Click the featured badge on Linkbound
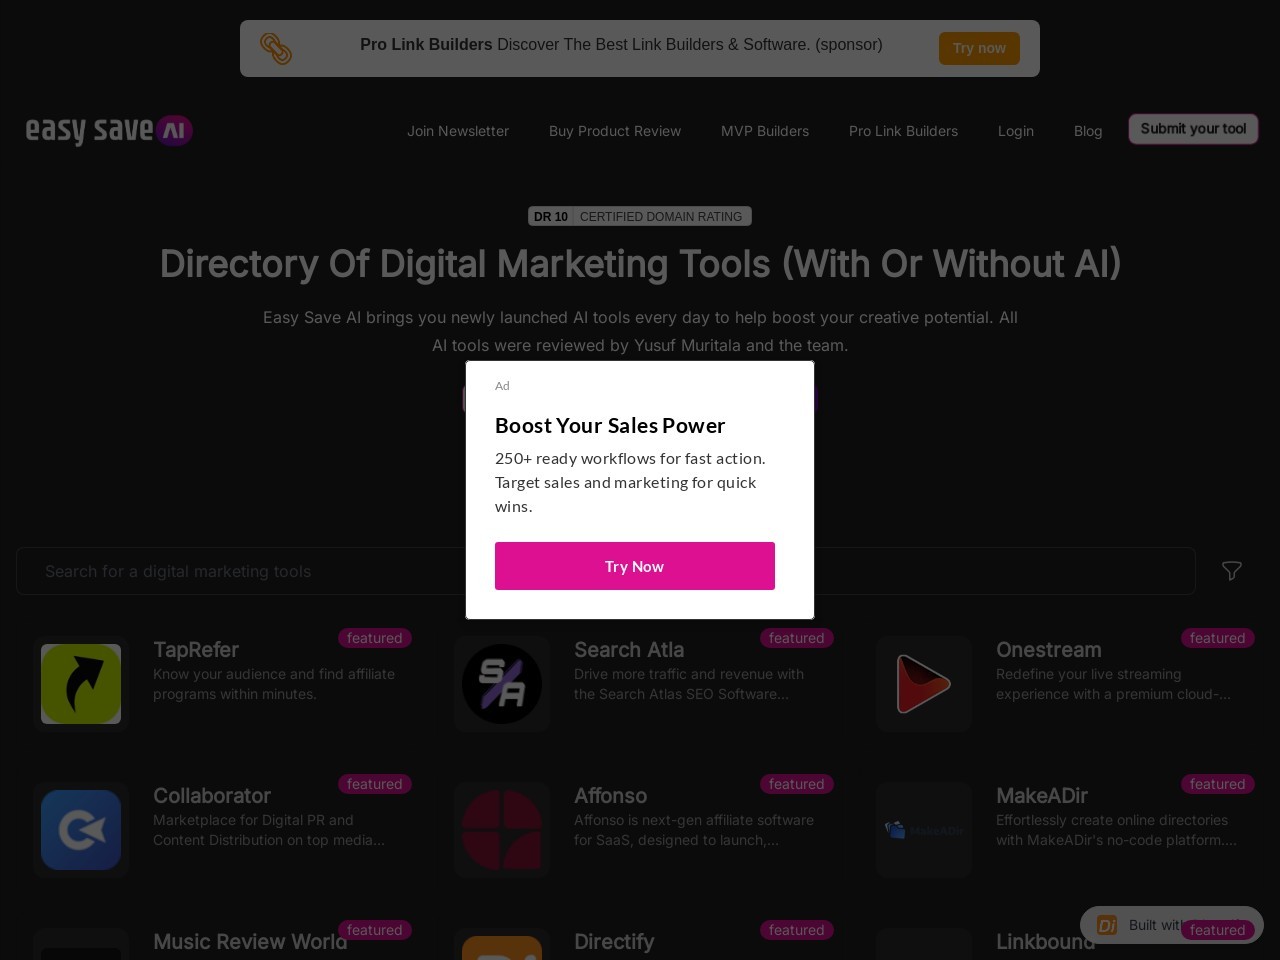Image resolution: width=1280 pixels, height=960 pixels. pos(1218,930)
